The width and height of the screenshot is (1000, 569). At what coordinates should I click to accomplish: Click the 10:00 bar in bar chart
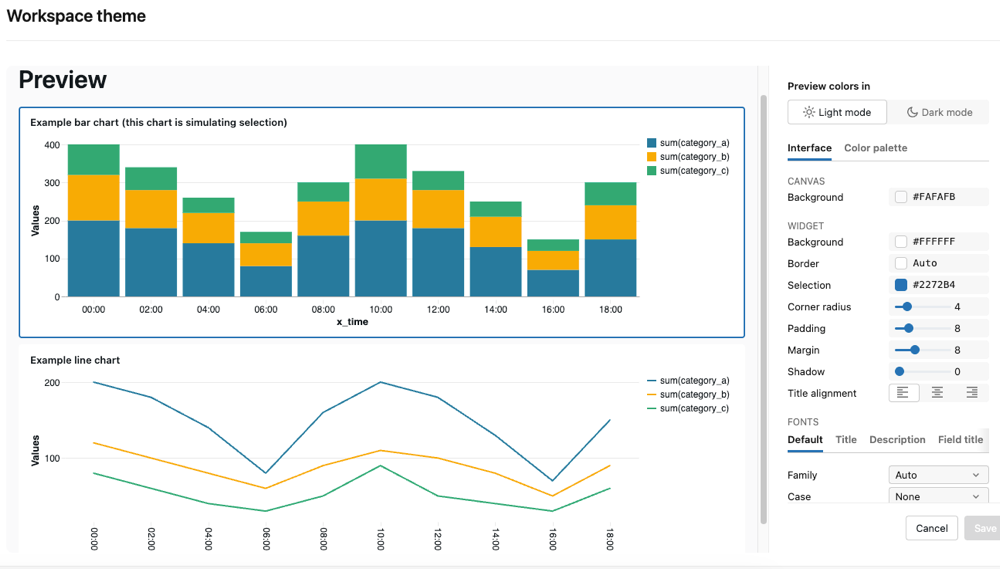click(381, 221)
